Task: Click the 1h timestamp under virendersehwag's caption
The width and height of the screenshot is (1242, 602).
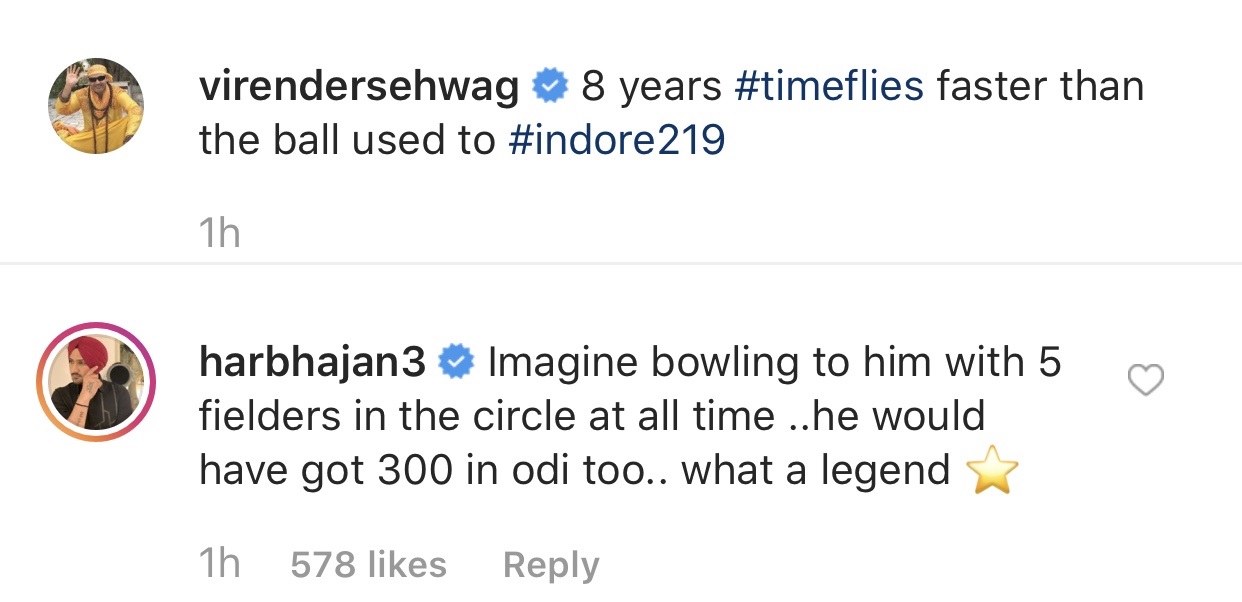Action: pos(220,234)
